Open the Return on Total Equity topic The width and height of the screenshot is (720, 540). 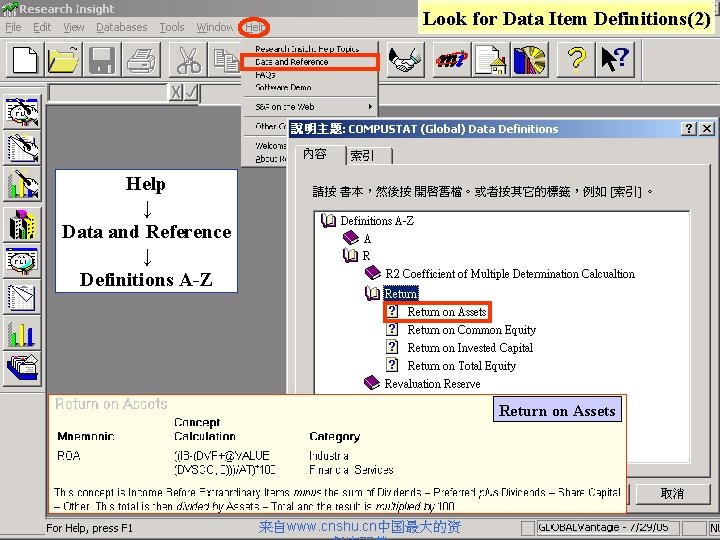461,366
